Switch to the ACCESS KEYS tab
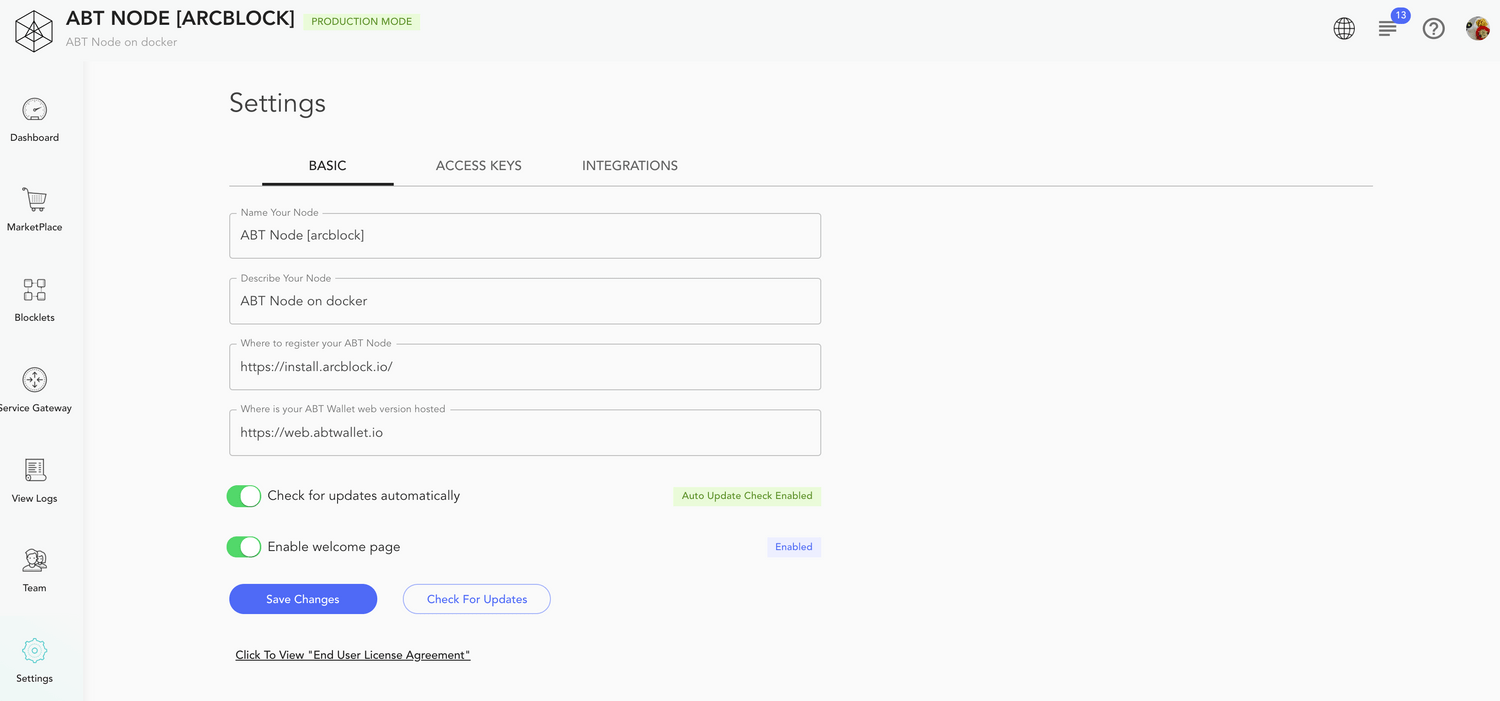 [479, 166]
